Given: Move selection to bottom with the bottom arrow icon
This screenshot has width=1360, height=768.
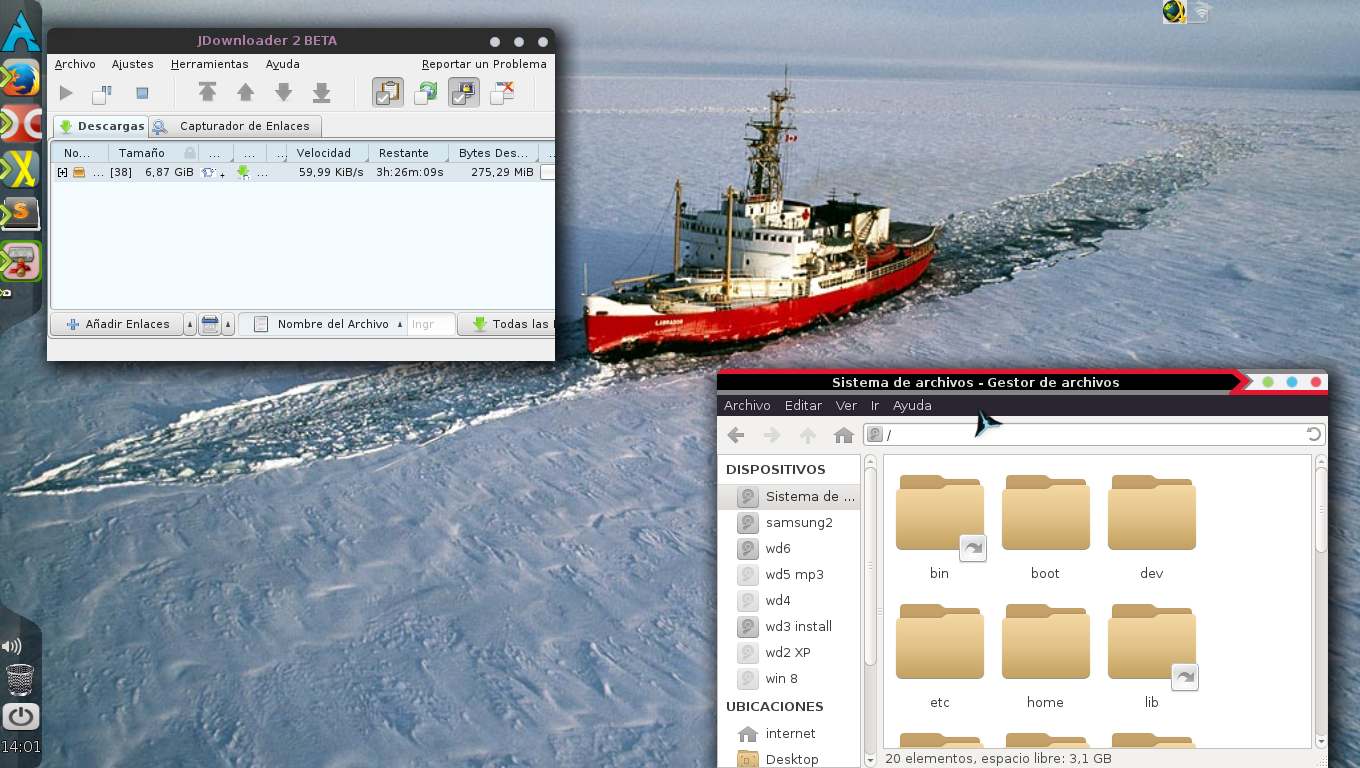Looking at the screenshot, I should (x=321, y=93).
